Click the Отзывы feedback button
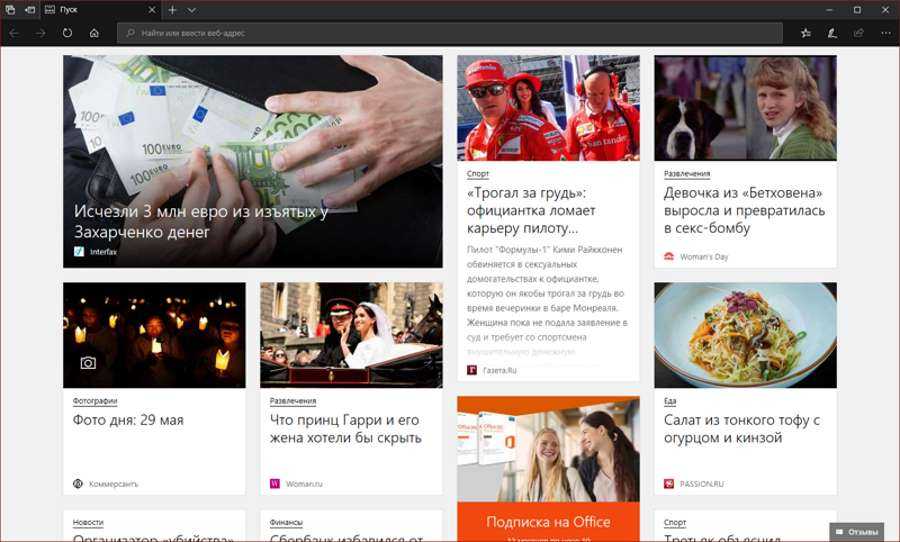 [856, 532]
